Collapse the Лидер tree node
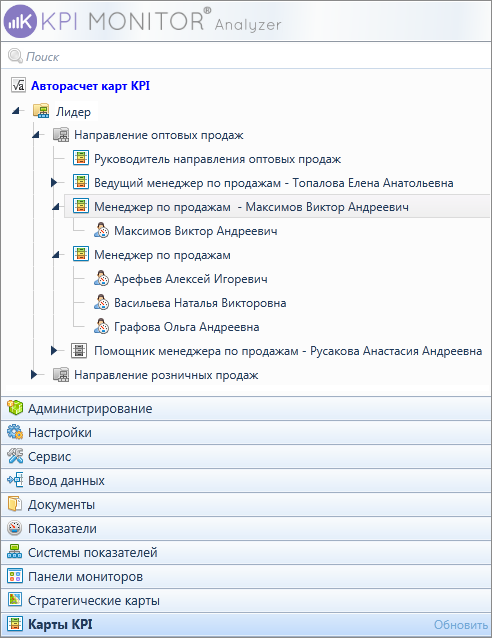Viewport: 495px width, 641px height. click(x=16, y=110)
